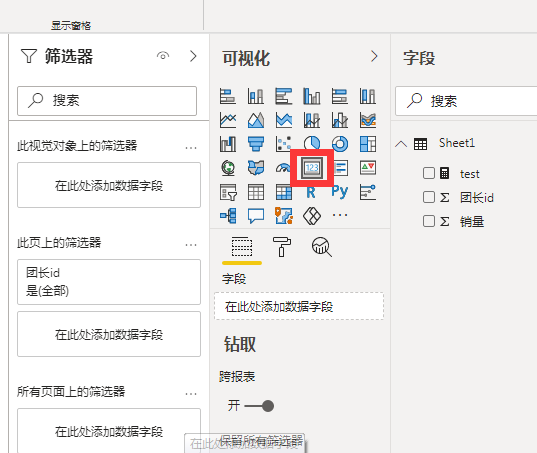This screenshot has width=537, height=453.
Task: Toggle the 跨报表 switch
Action: click(259, 406)
